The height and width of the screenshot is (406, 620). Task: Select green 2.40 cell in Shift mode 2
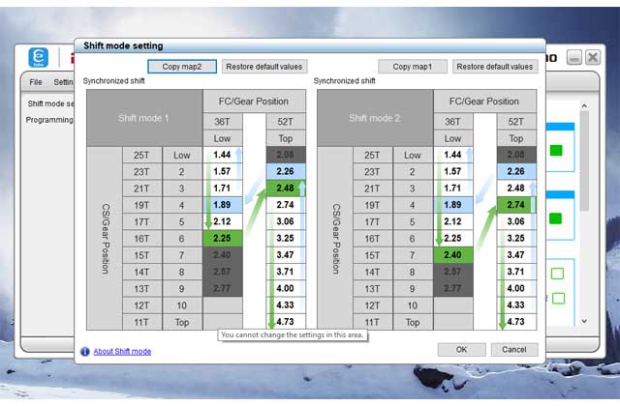[x=452, y=255]
